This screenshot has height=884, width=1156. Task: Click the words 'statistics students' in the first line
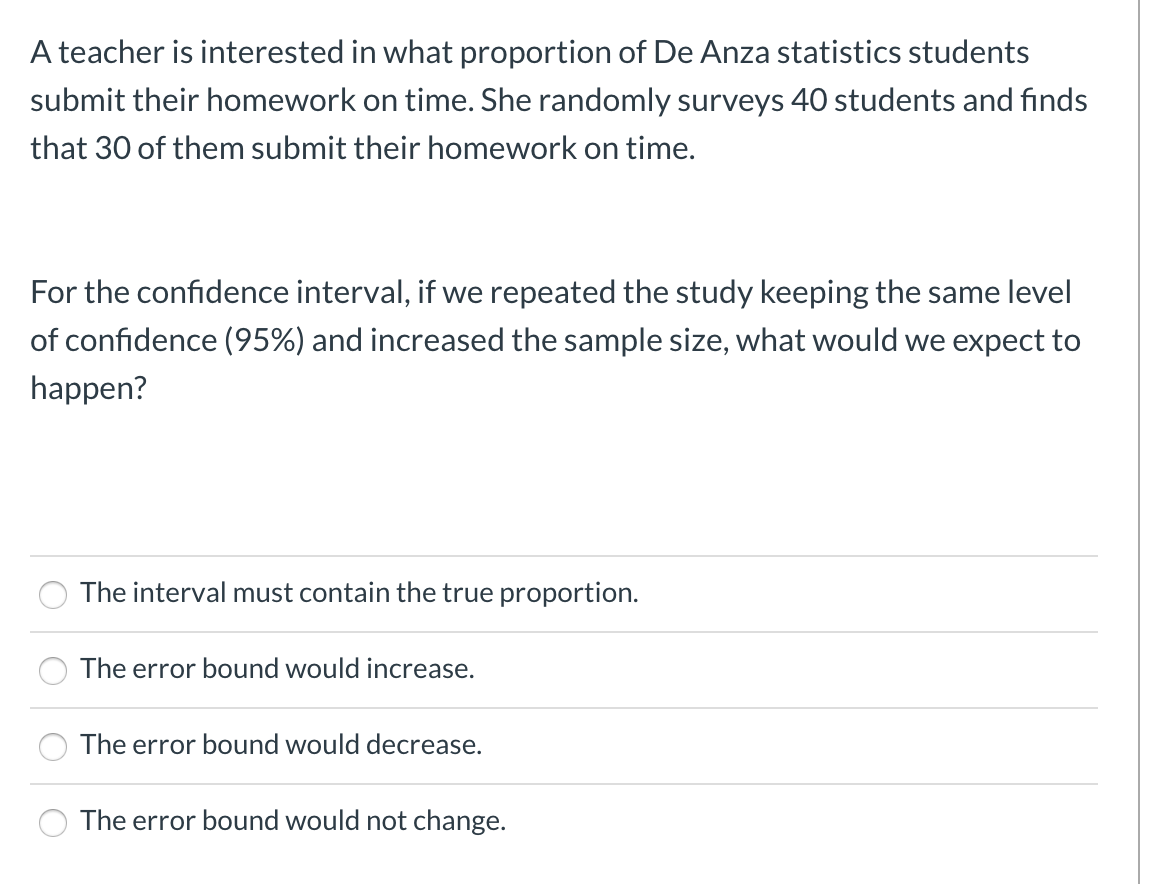point(903,53)
